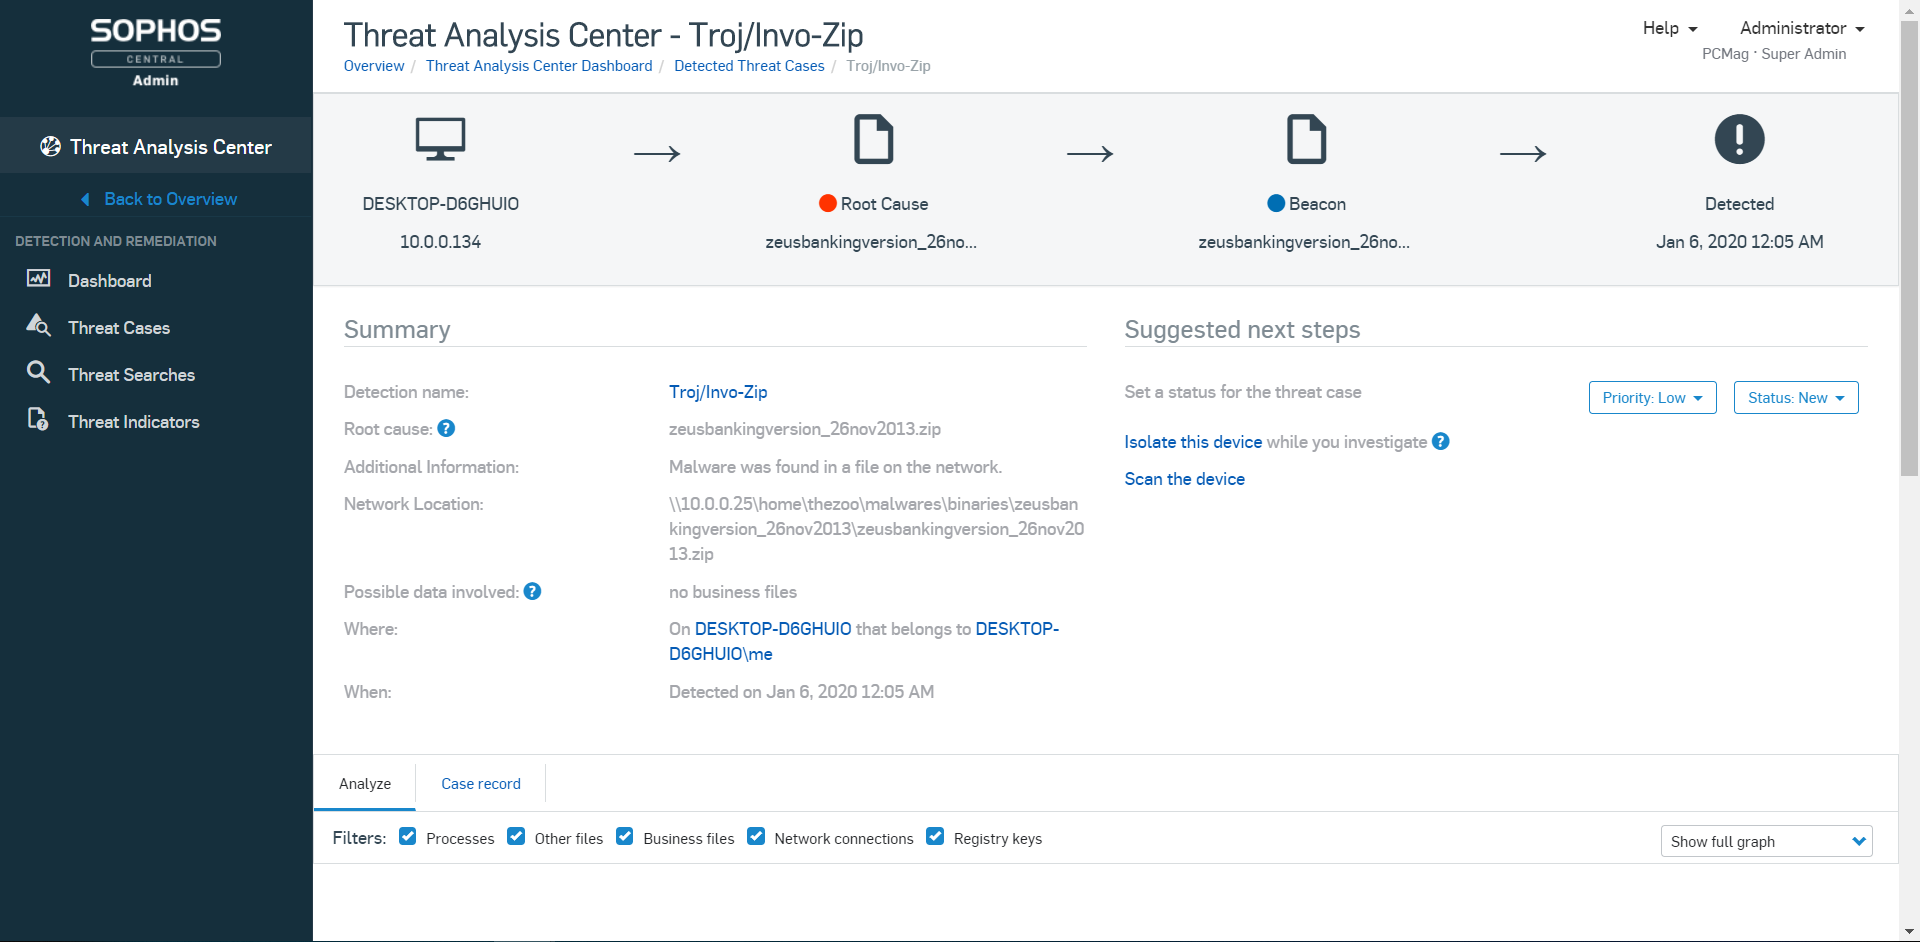
Task: Click the Beacon zeusbankingversion_26no... label
Action: click(1304, 242)
